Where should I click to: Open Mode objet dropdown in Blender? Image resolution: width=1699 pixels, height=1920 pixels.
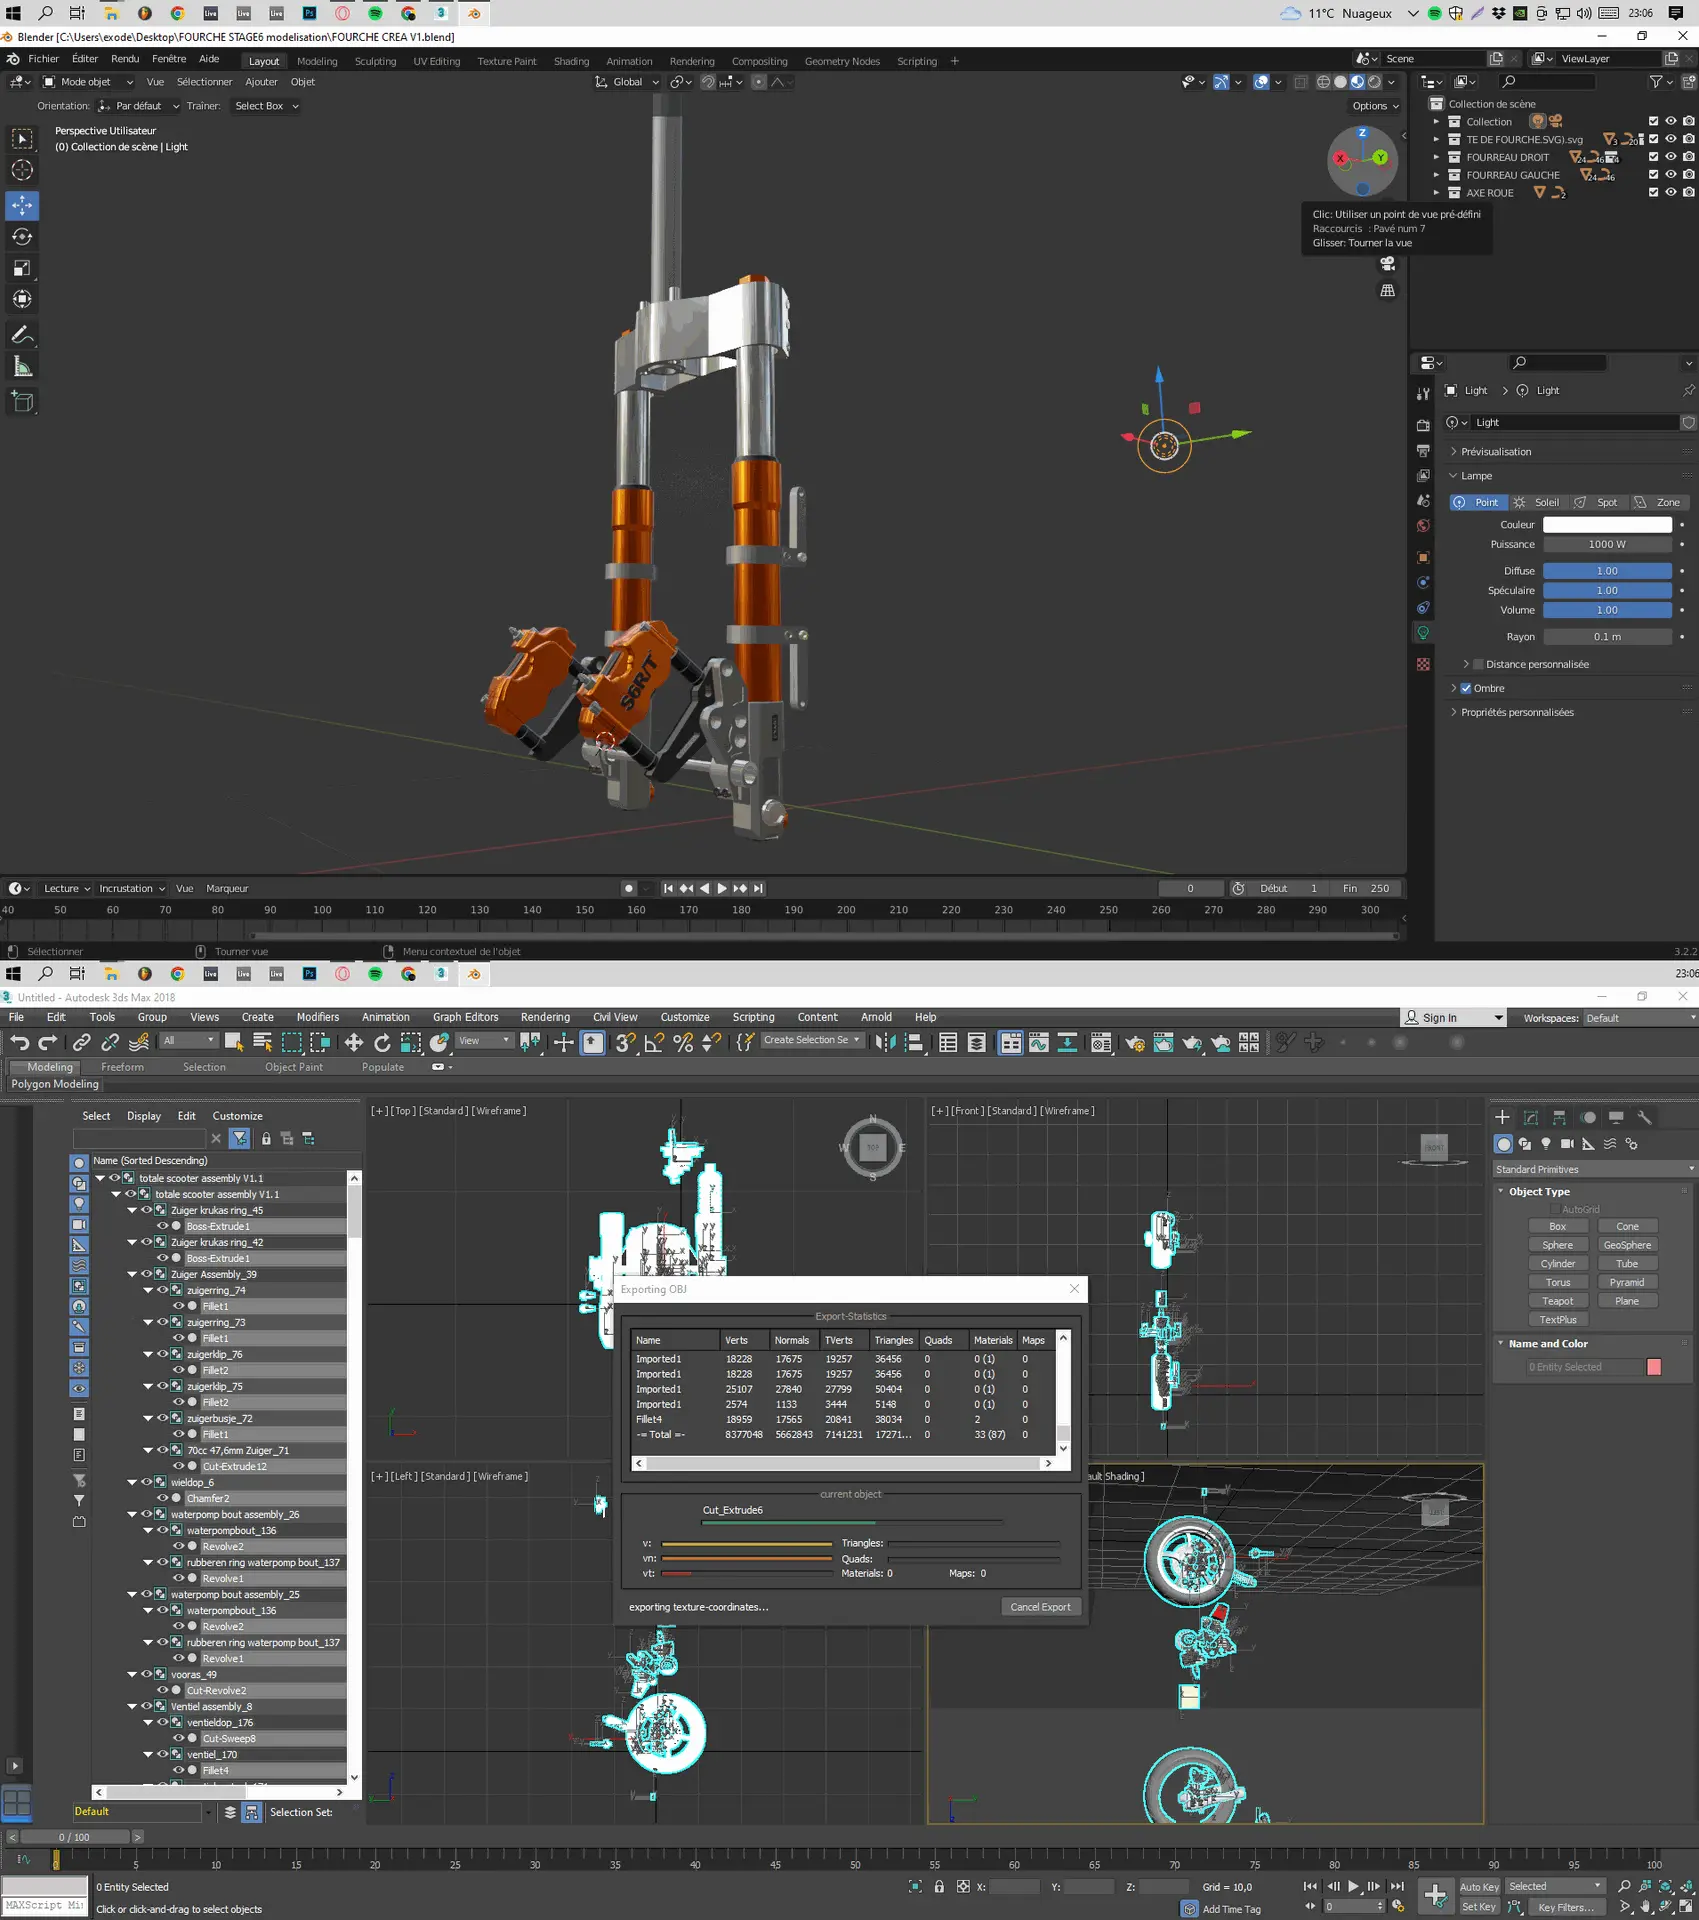tap(87, 82)
